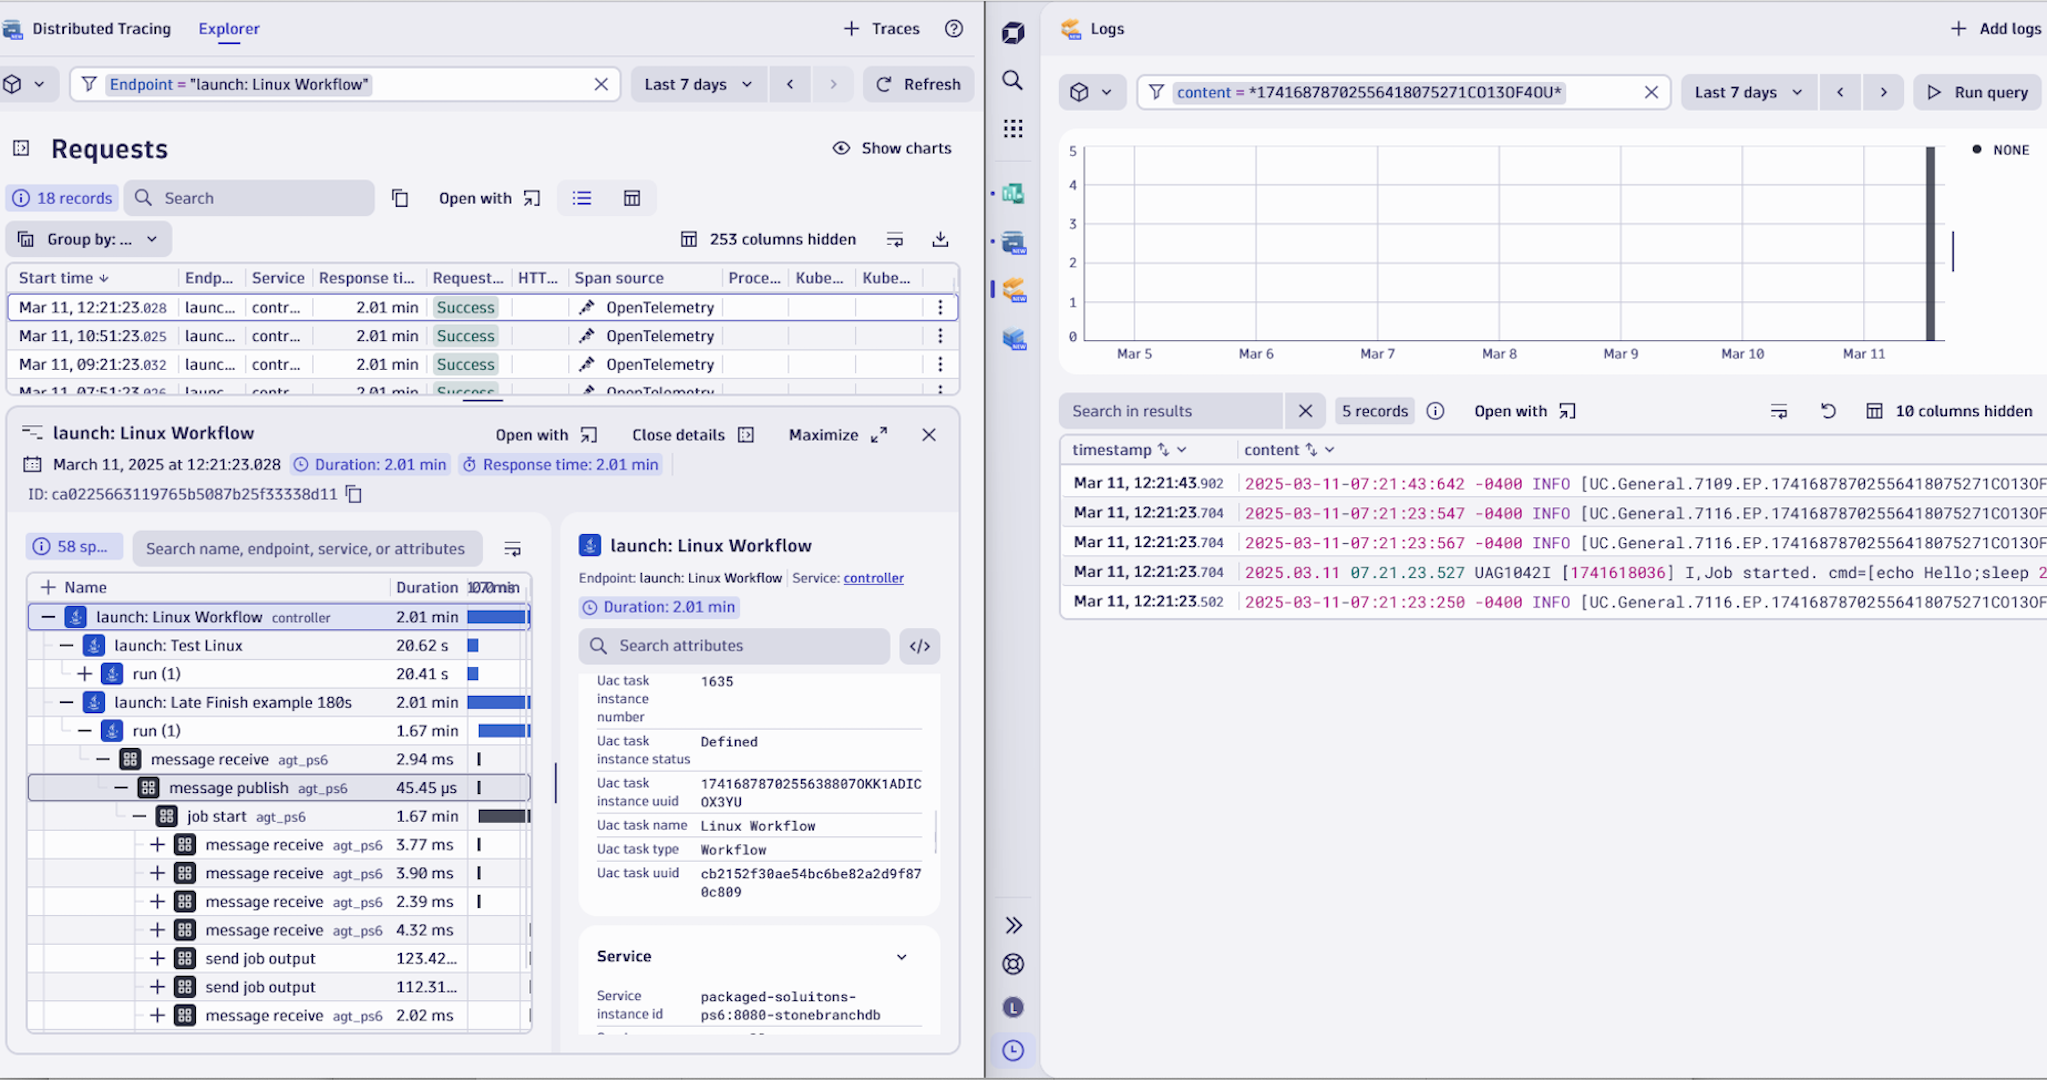Click the Refresh button in Distributed Tracing

917,84
